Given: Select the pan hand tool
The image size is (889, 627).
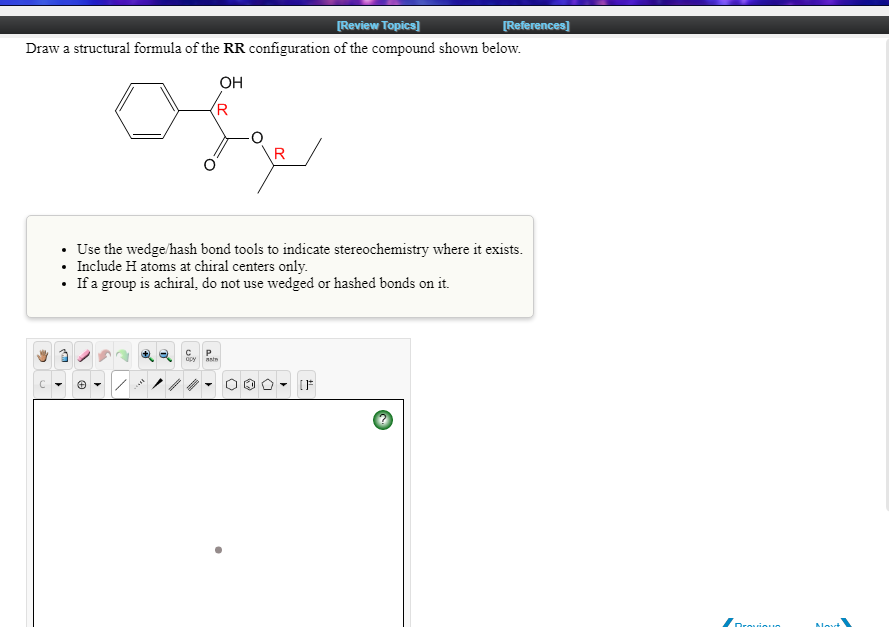Looking at the screenshot, I should pos(42,355).
